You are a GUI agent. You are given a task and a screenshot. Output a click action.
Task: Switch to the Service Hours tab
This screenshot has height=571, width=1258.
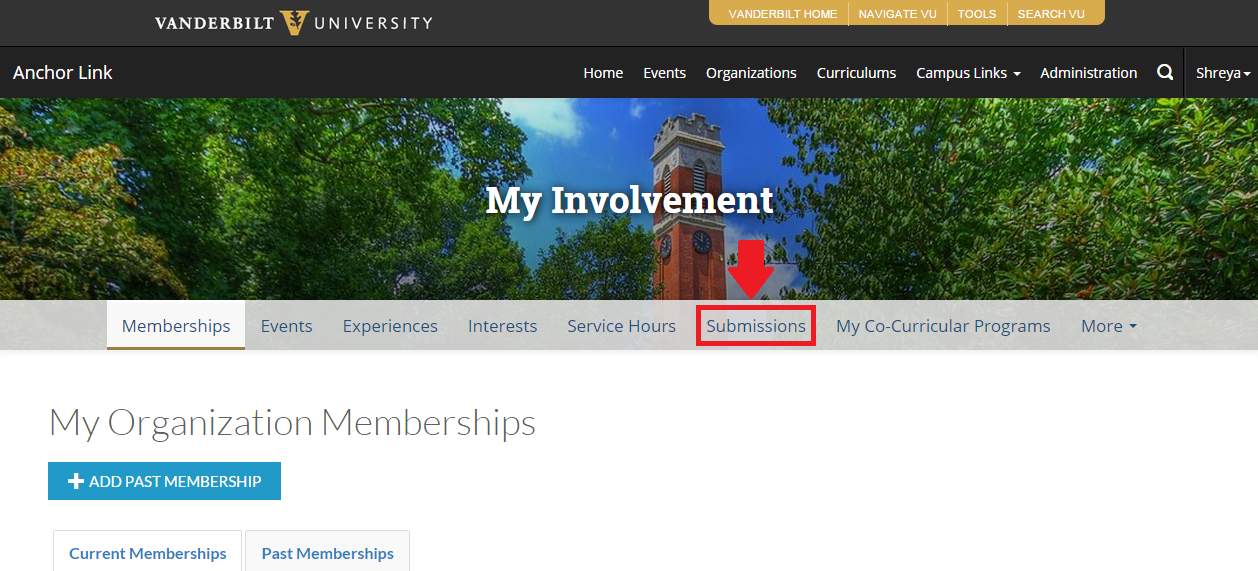click(x=621, y=326)
